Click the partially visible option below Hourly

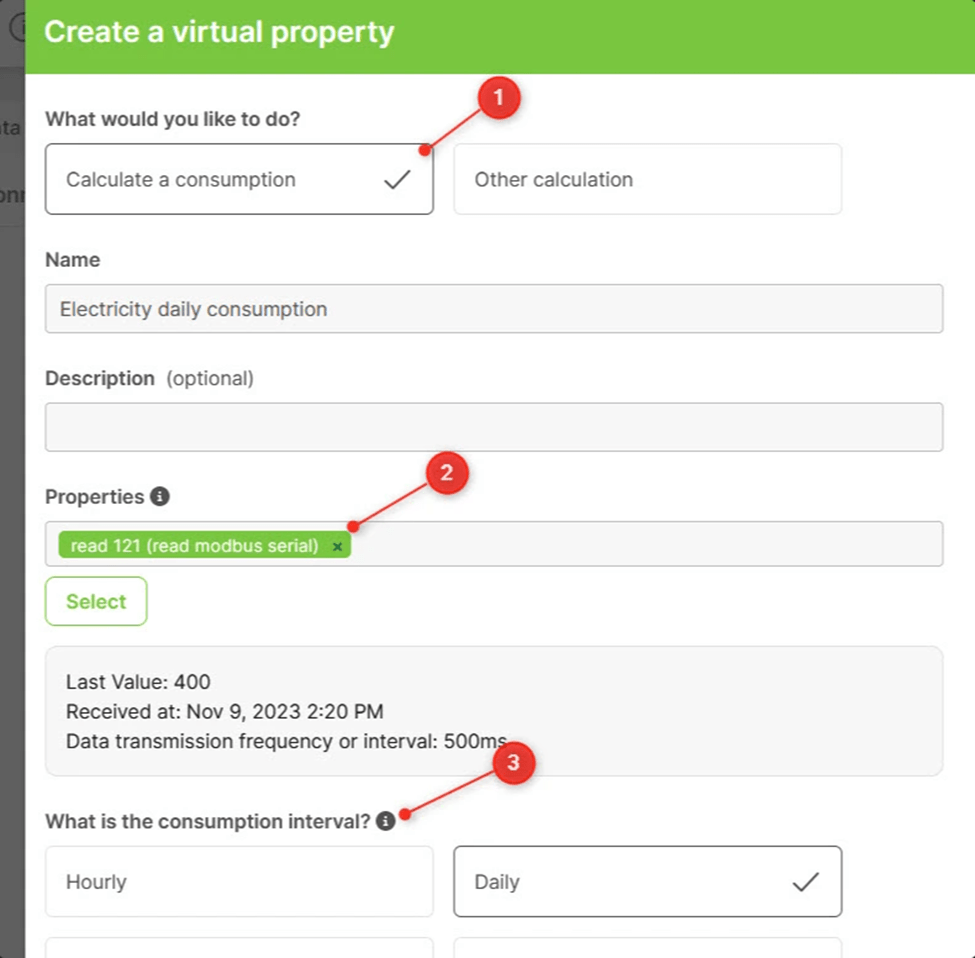239,948
